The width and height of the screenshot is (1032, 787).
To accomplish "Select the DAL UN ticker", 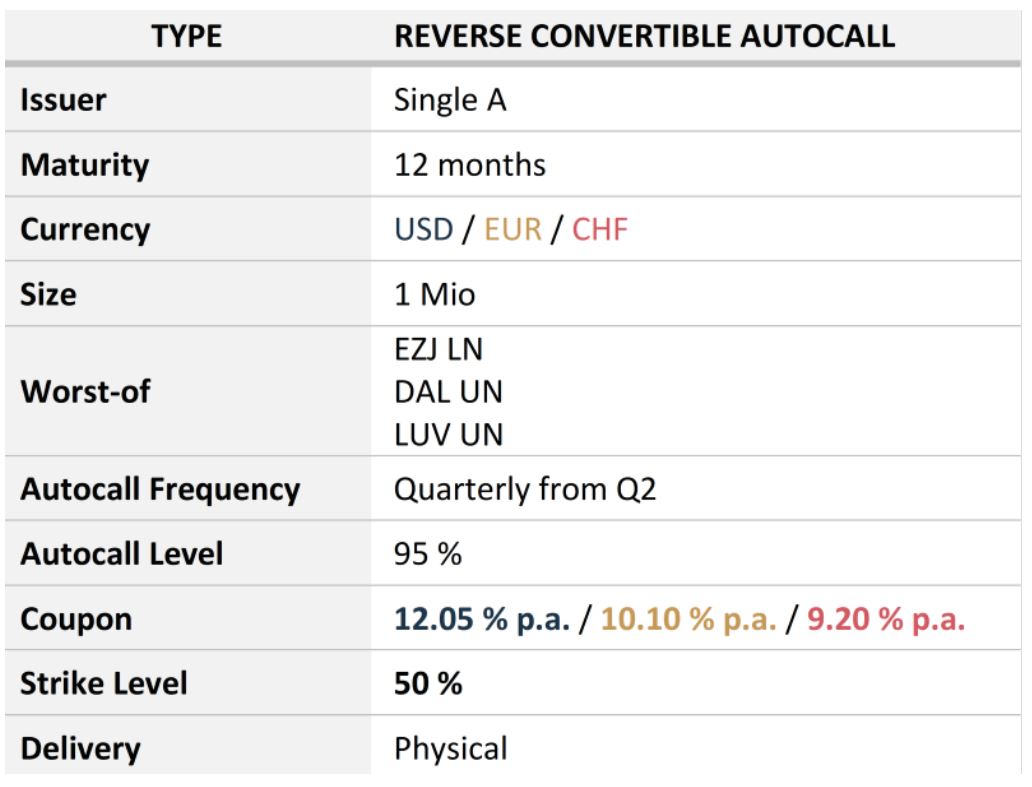I will 448,392.
